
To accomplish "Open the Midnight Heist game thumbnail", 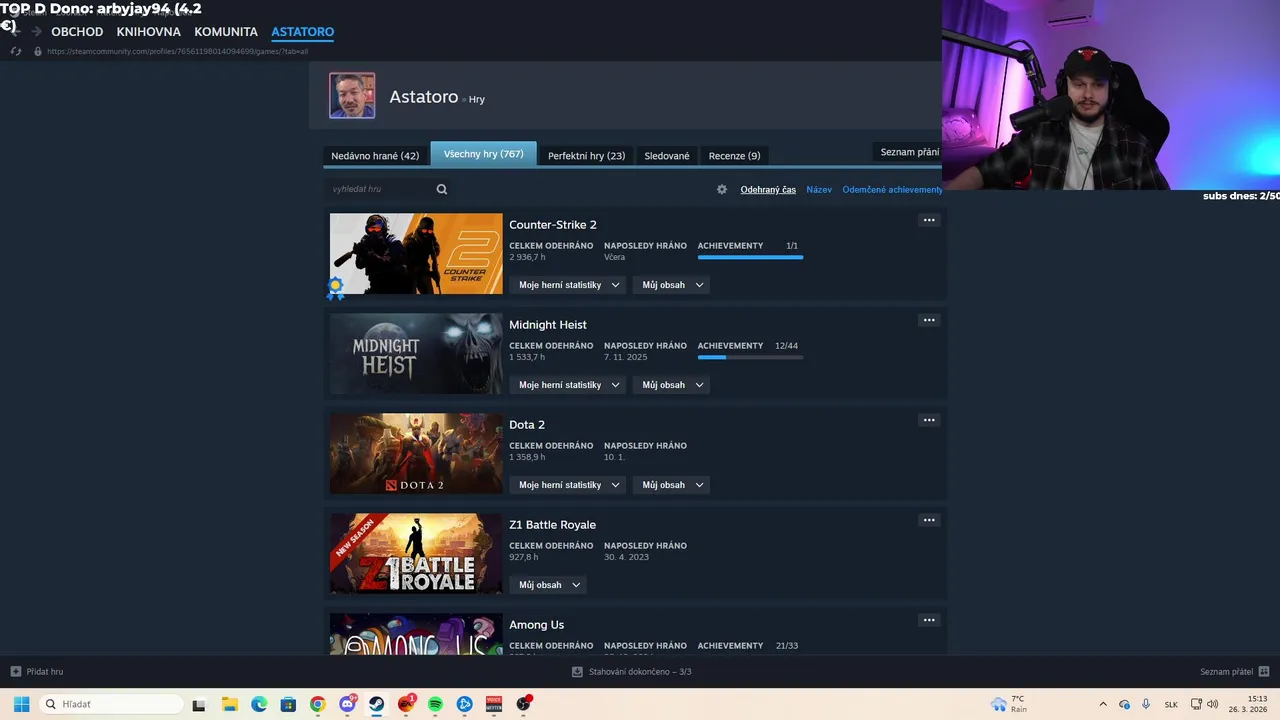I will pos(416,354).
